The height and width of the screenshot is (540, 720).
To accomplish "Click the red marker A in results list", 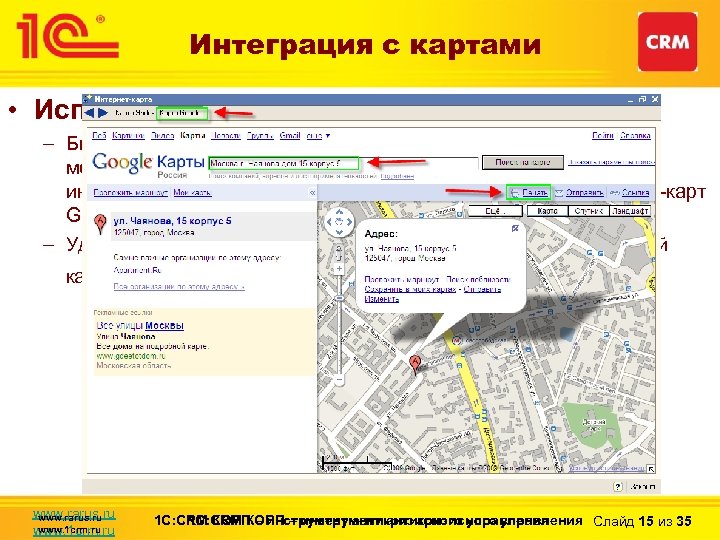I will [100, 225].
